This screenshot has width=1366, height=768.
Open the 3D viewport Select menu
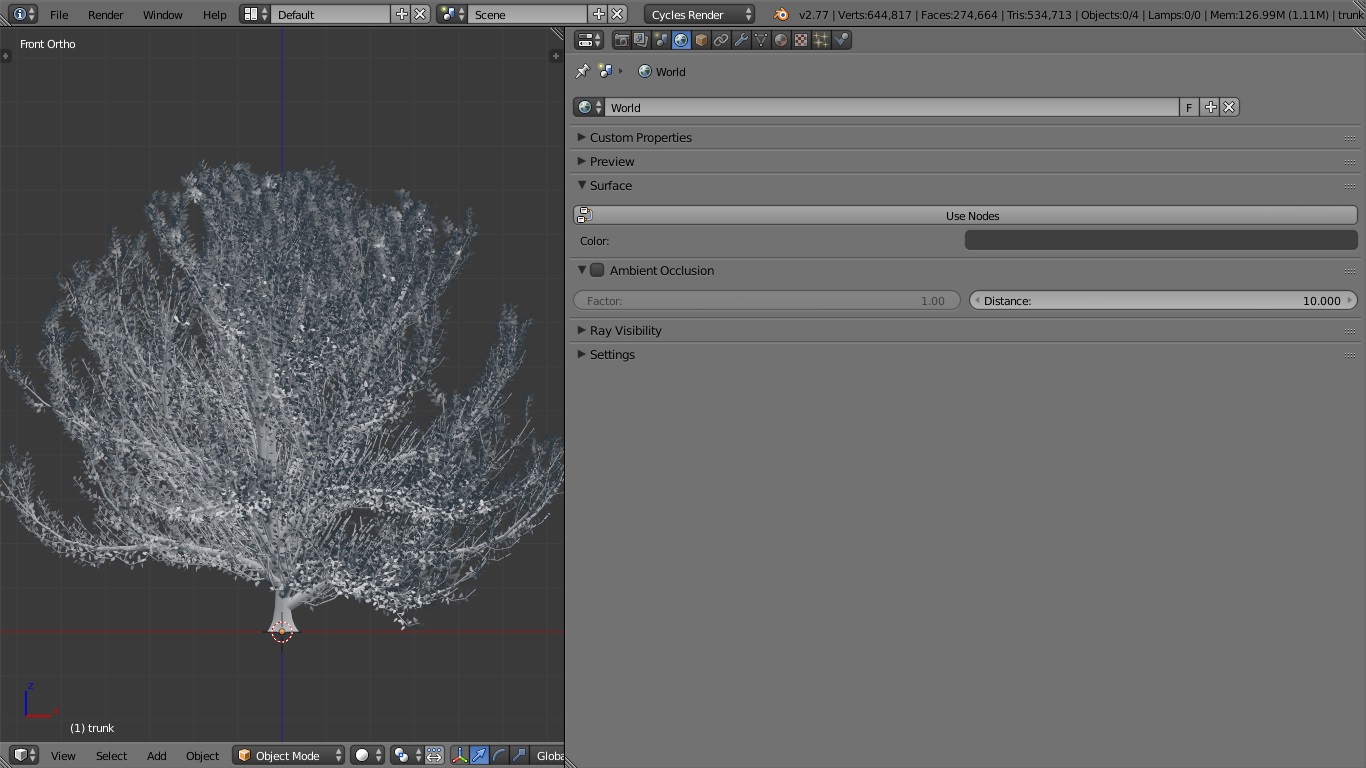coord(111,755)
